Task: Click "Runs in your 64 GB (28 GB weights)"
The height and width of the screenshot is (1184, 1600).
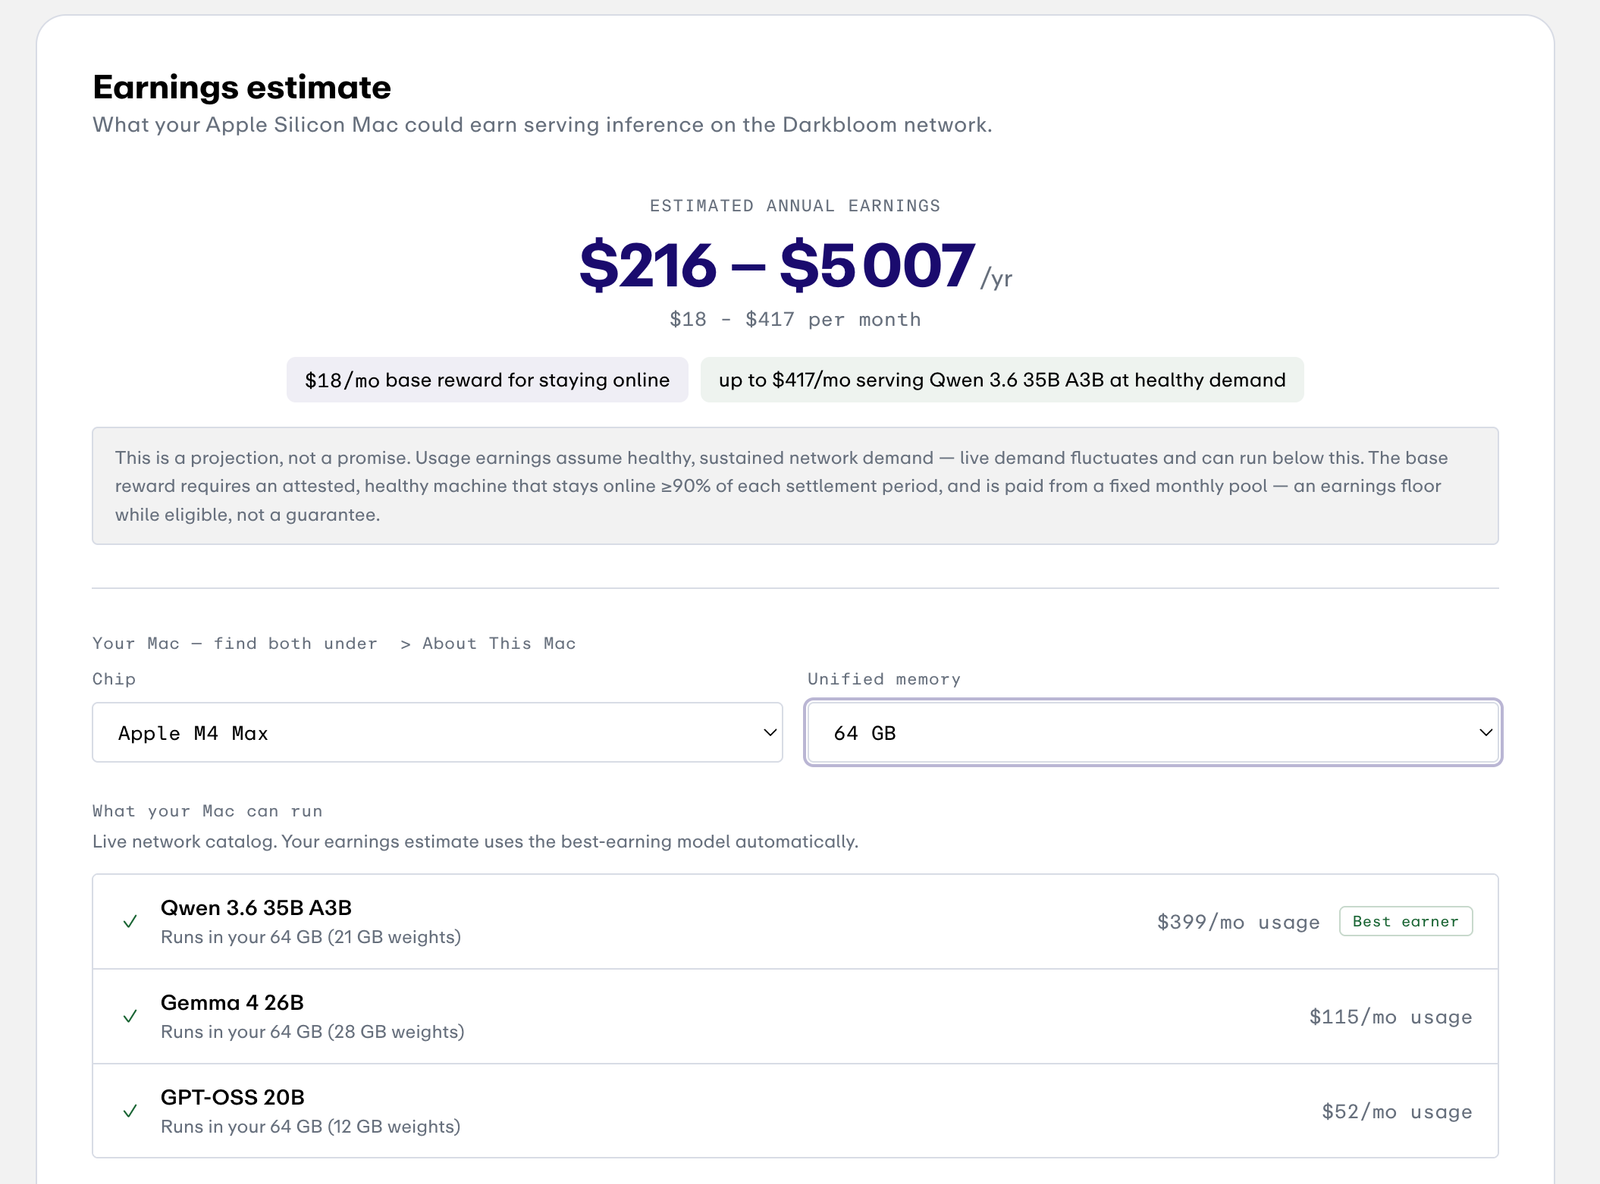Action: pyautogui.click(x=312, y=1032)
